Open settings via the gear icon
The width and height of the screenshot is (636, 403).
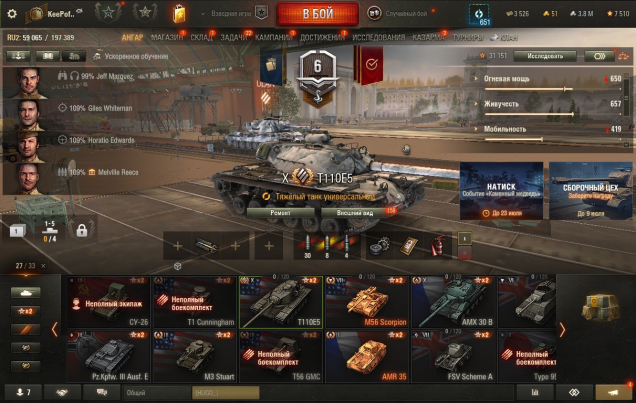pos(12,13)
